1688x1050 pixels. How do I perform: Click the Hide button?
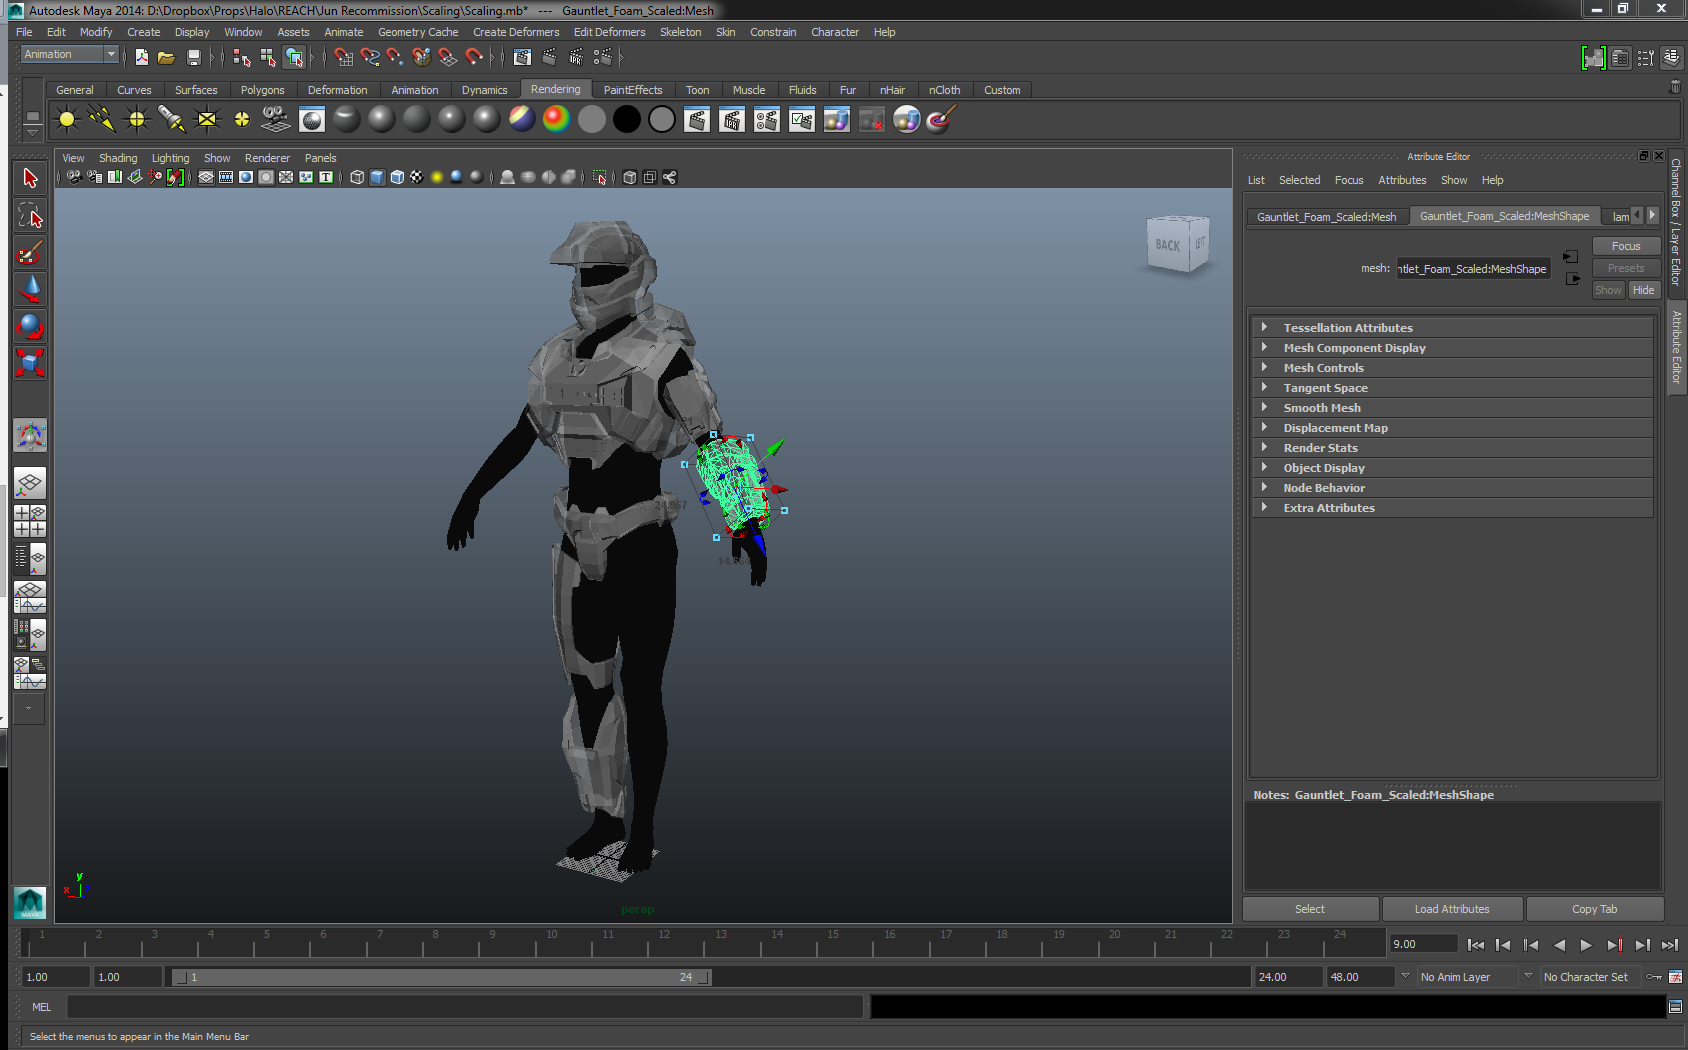point(1644,290)
